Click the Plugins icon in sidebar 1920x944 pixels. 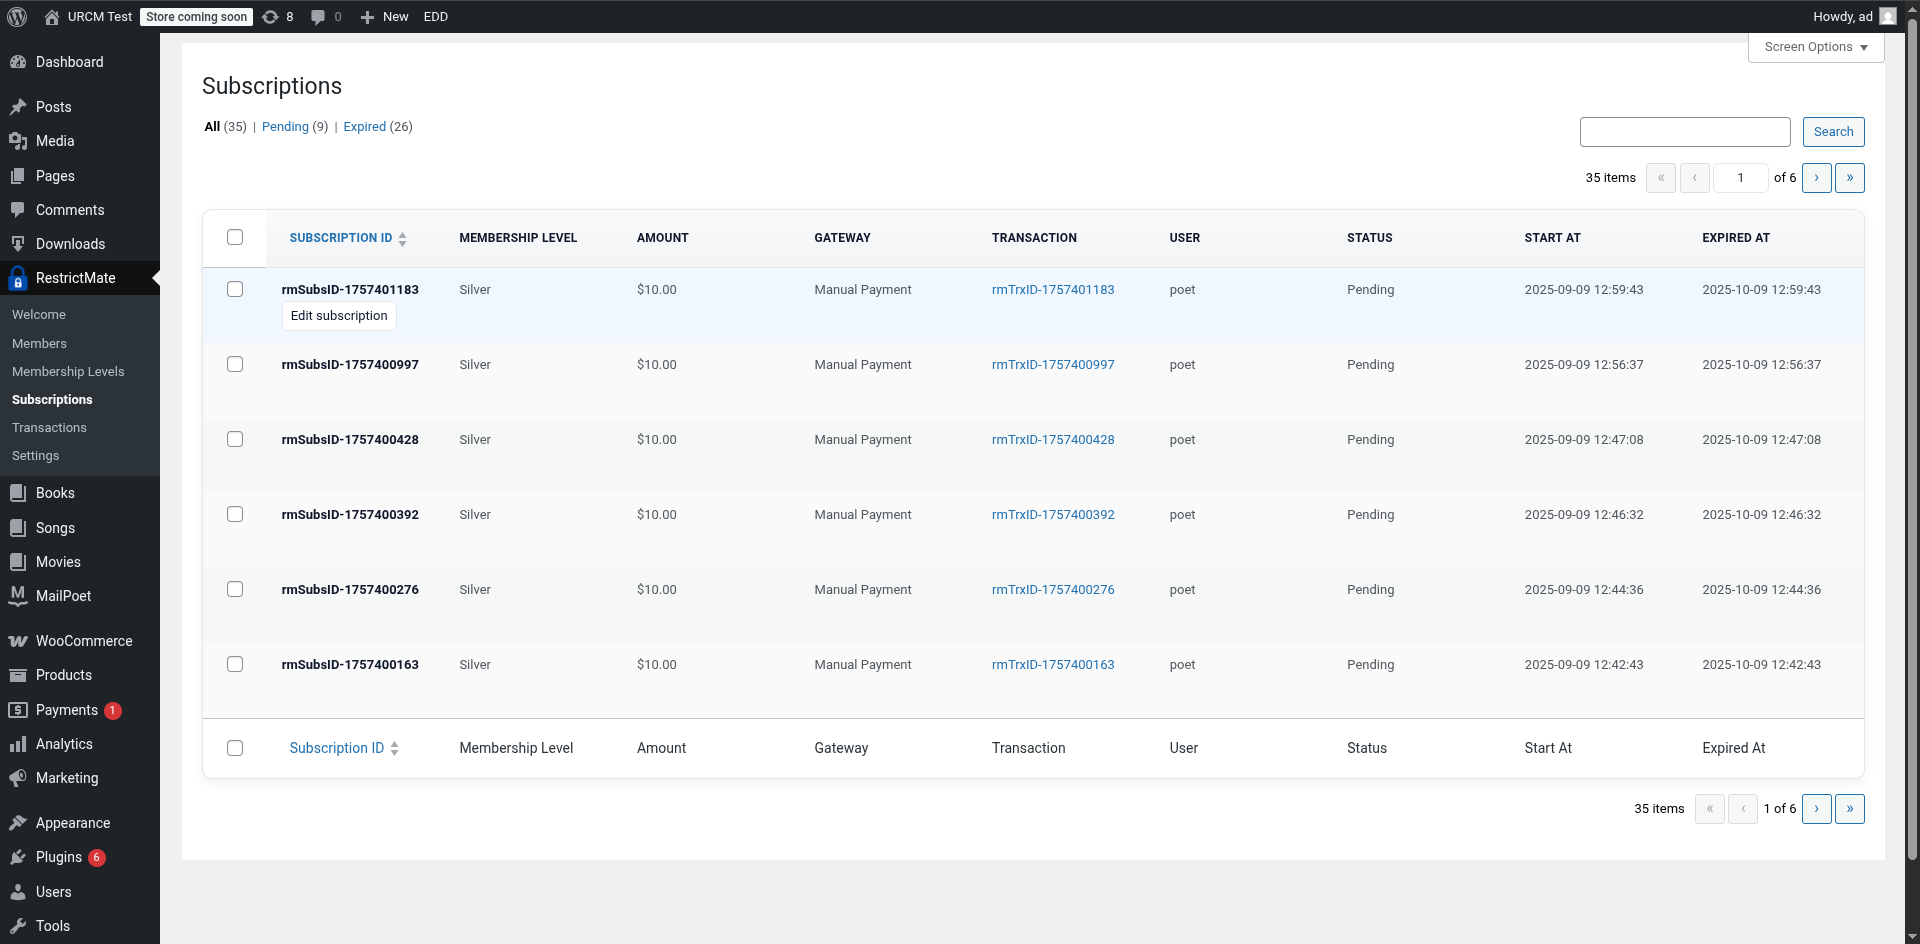pos(18,857)
